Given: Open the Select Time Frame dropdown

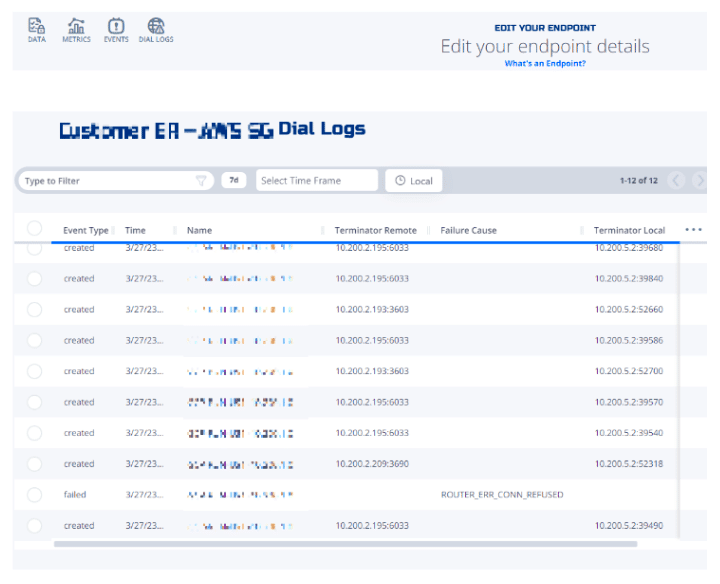Looking at the screenshot, I should pos(315,181).
